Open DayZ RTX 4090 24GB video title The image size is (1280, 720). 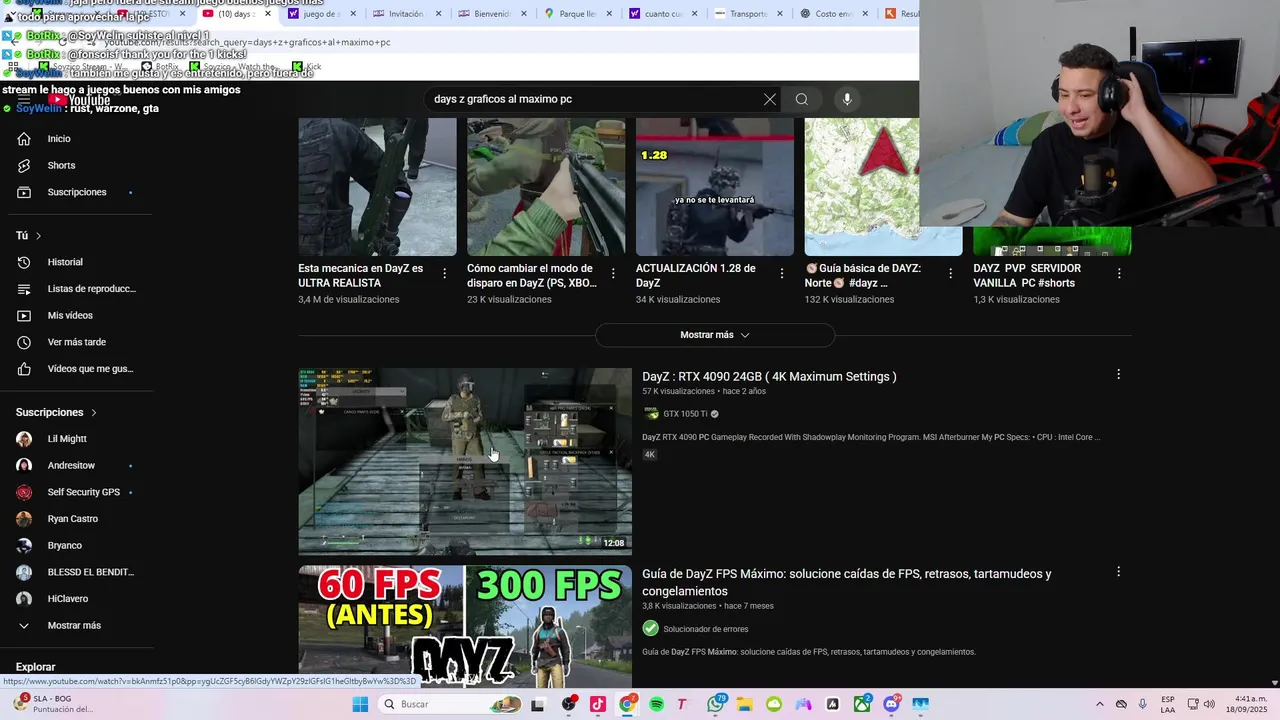[769, 377]
